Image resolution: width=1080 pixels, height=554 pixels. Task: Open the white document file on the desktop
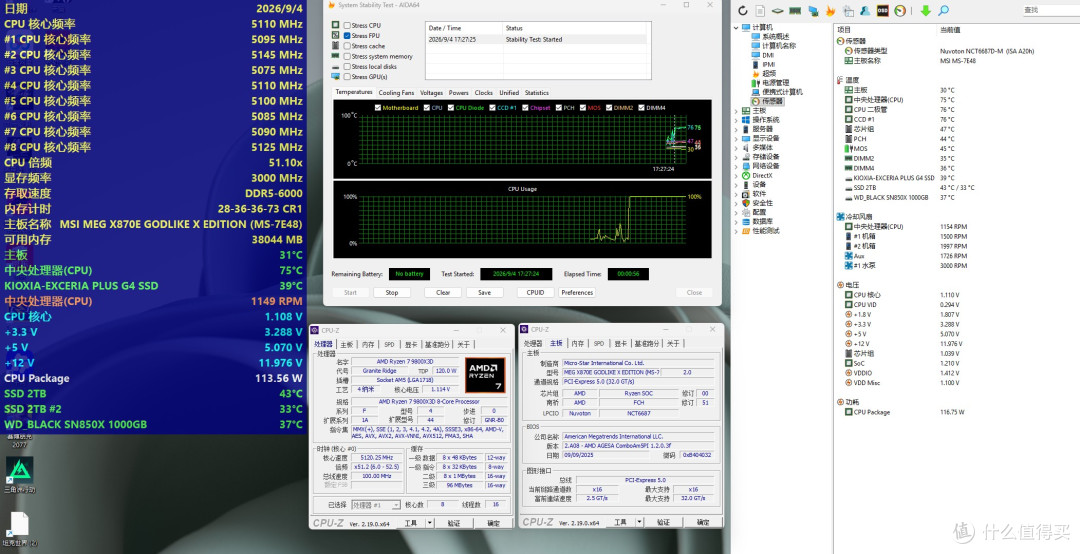click(x=19, y=525)
